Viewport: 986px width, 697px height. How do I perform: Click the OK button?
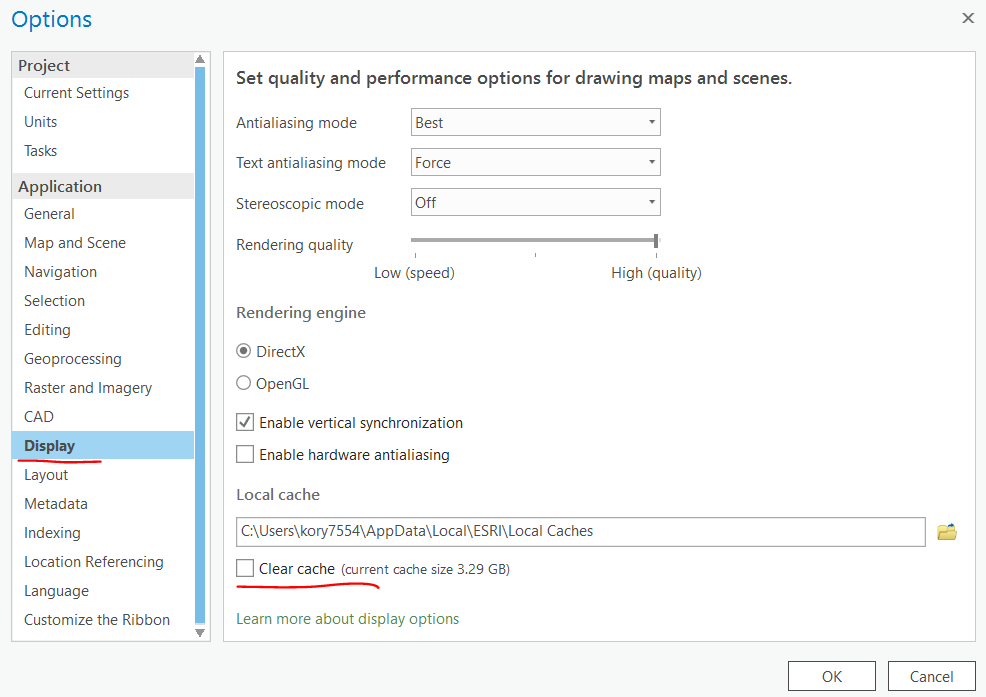pos(831,676)
